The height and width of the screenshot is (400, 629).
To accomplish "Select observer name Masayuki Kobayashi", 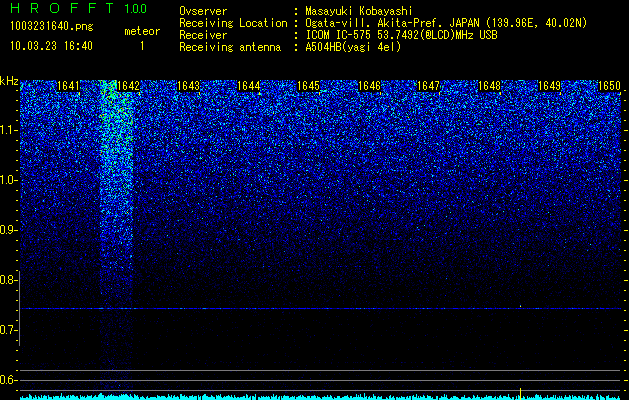I will pyautogui.click(x=359, y=11).
